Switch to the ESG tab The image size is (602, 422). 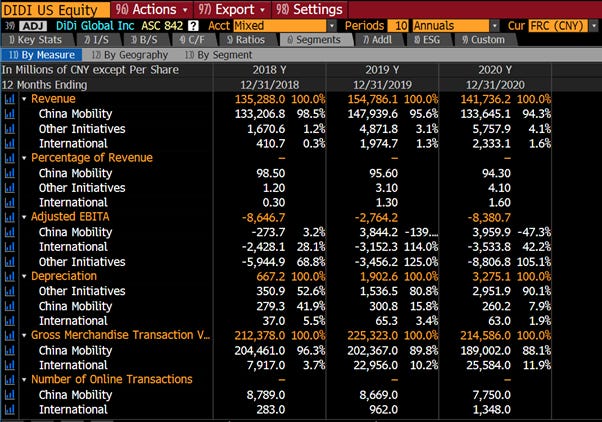click(426, 40)
